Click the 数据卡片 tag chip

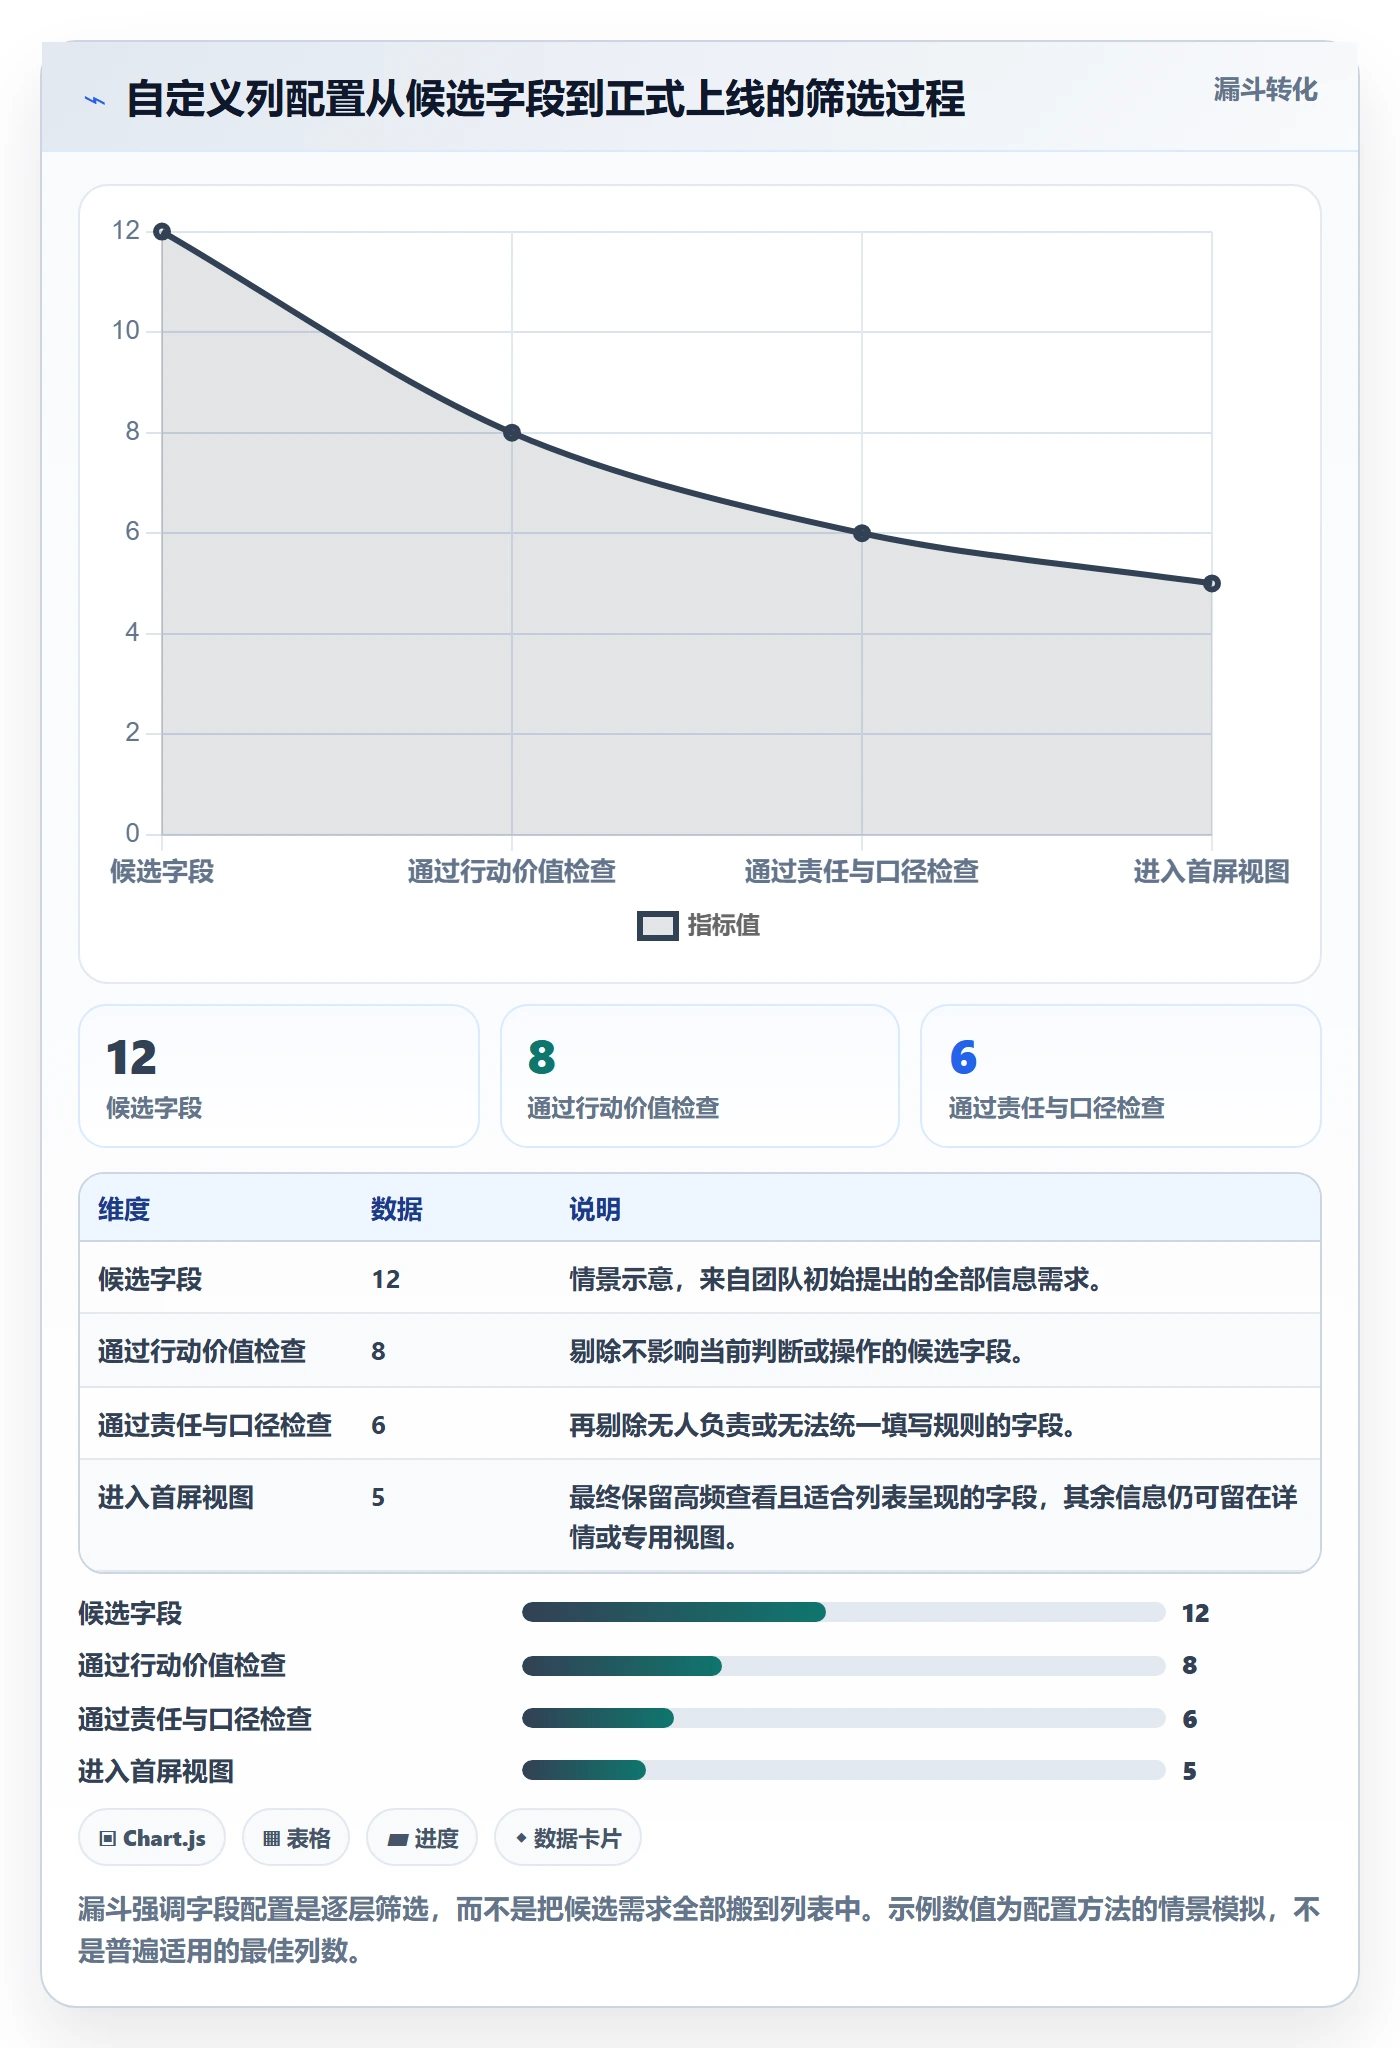click(568, 1838)
